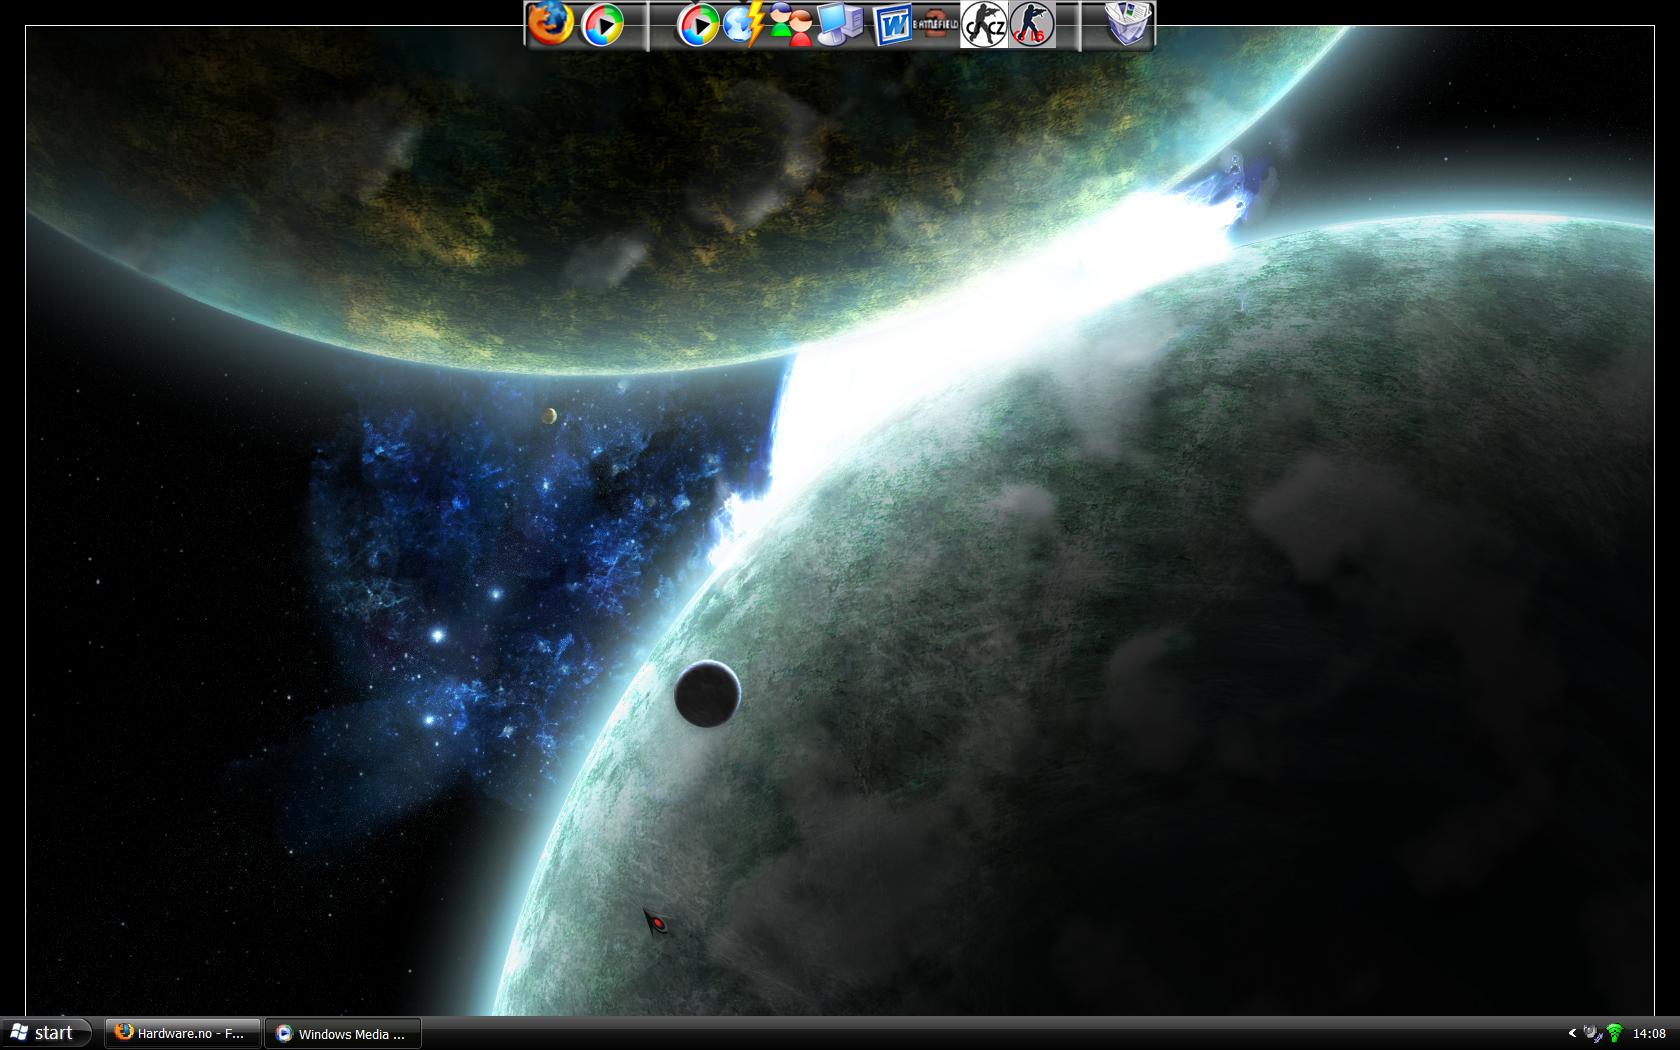Launch Microsoft Word from the dock
This screenshot has height=1050, width=1680.
(891, 25)
